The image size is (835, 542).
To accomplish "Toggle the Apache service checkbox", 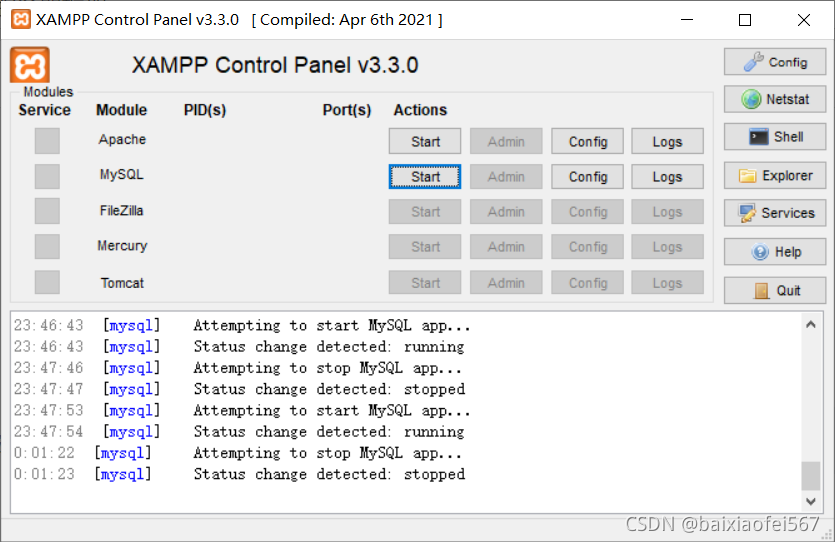I will 47,141.
